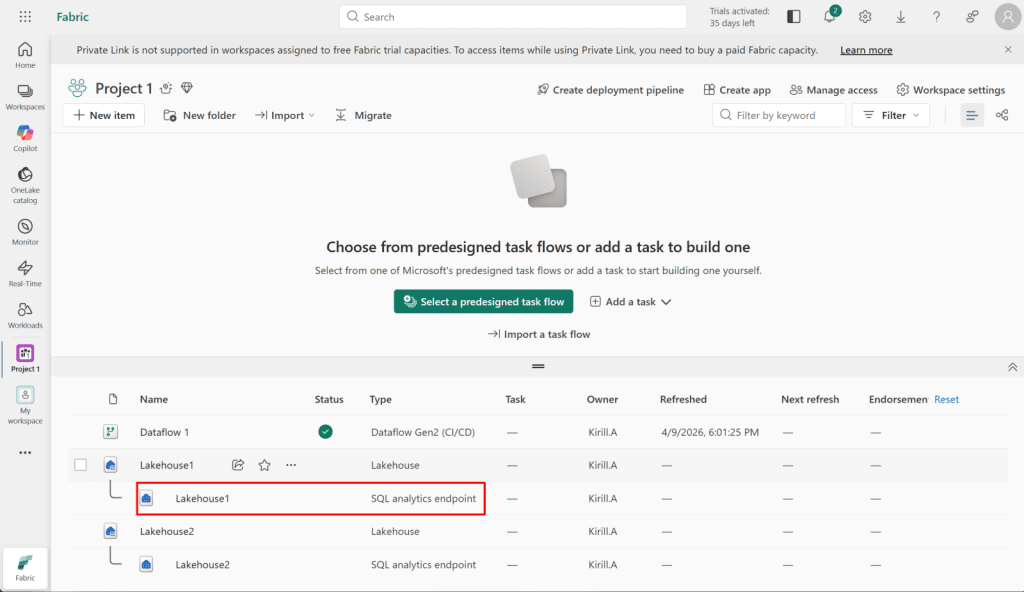Expand the Import dropdown

285,116
